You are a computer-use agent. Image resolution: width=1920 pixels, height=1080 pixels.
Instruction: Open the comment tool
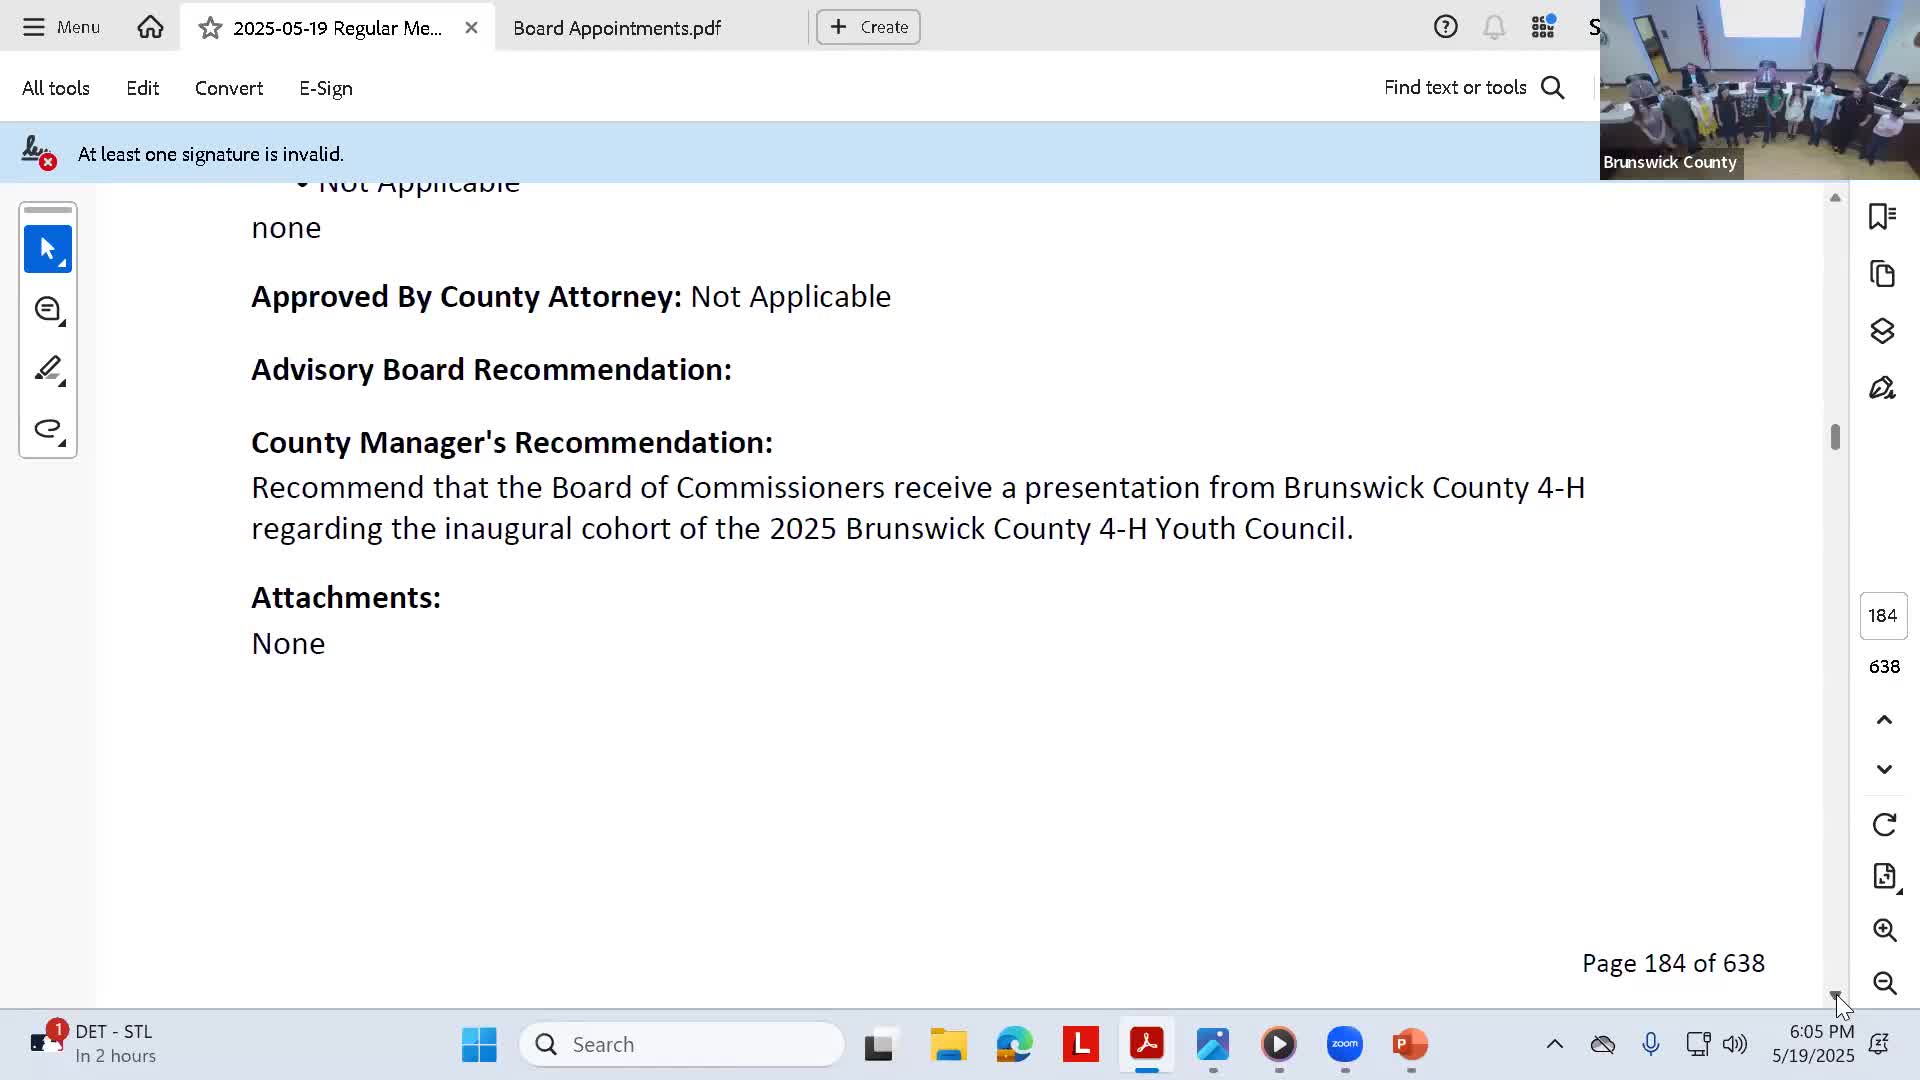pos(47,309)
